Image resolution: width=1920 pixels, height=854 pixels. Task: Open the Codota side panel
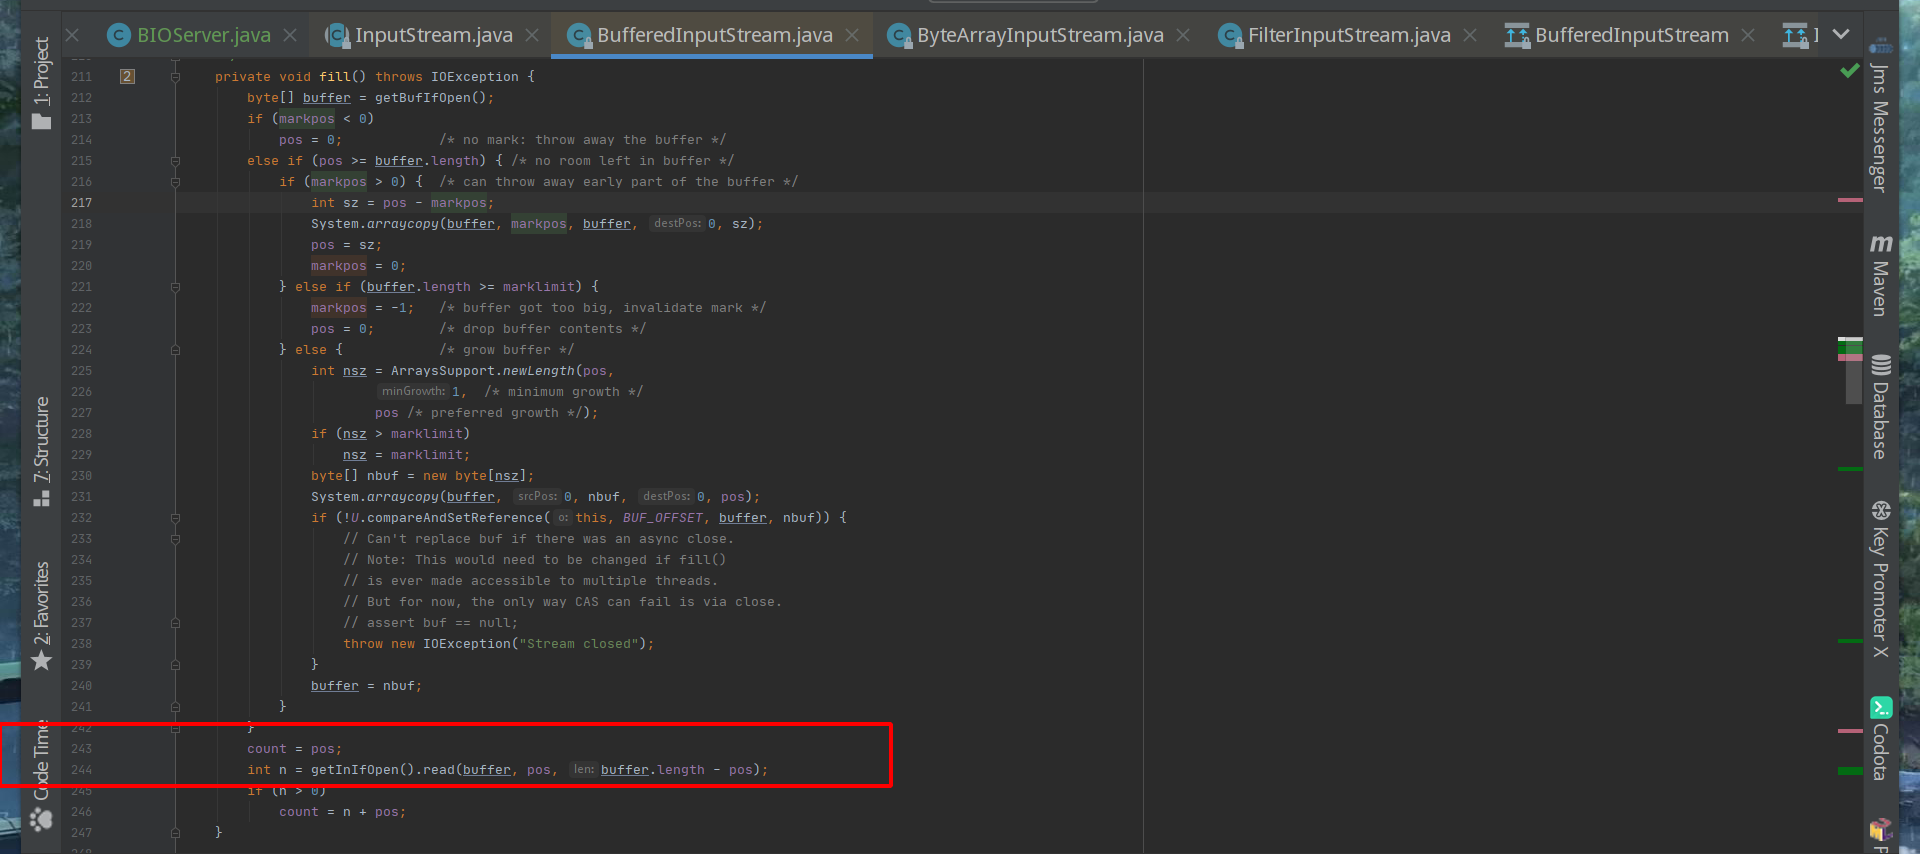tap(1880, 739)
